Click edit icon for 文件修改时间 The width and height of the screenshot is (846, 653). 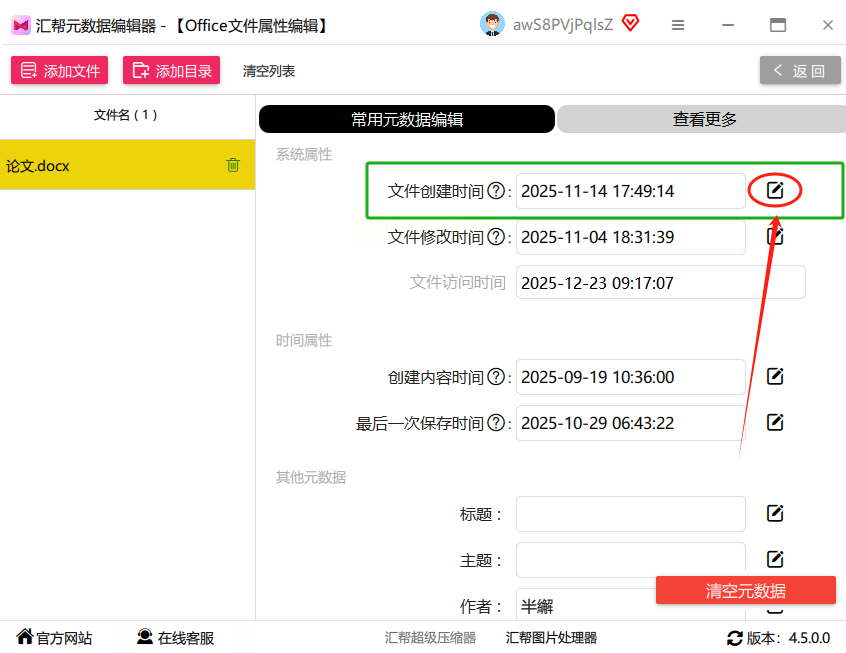[775, 236]
